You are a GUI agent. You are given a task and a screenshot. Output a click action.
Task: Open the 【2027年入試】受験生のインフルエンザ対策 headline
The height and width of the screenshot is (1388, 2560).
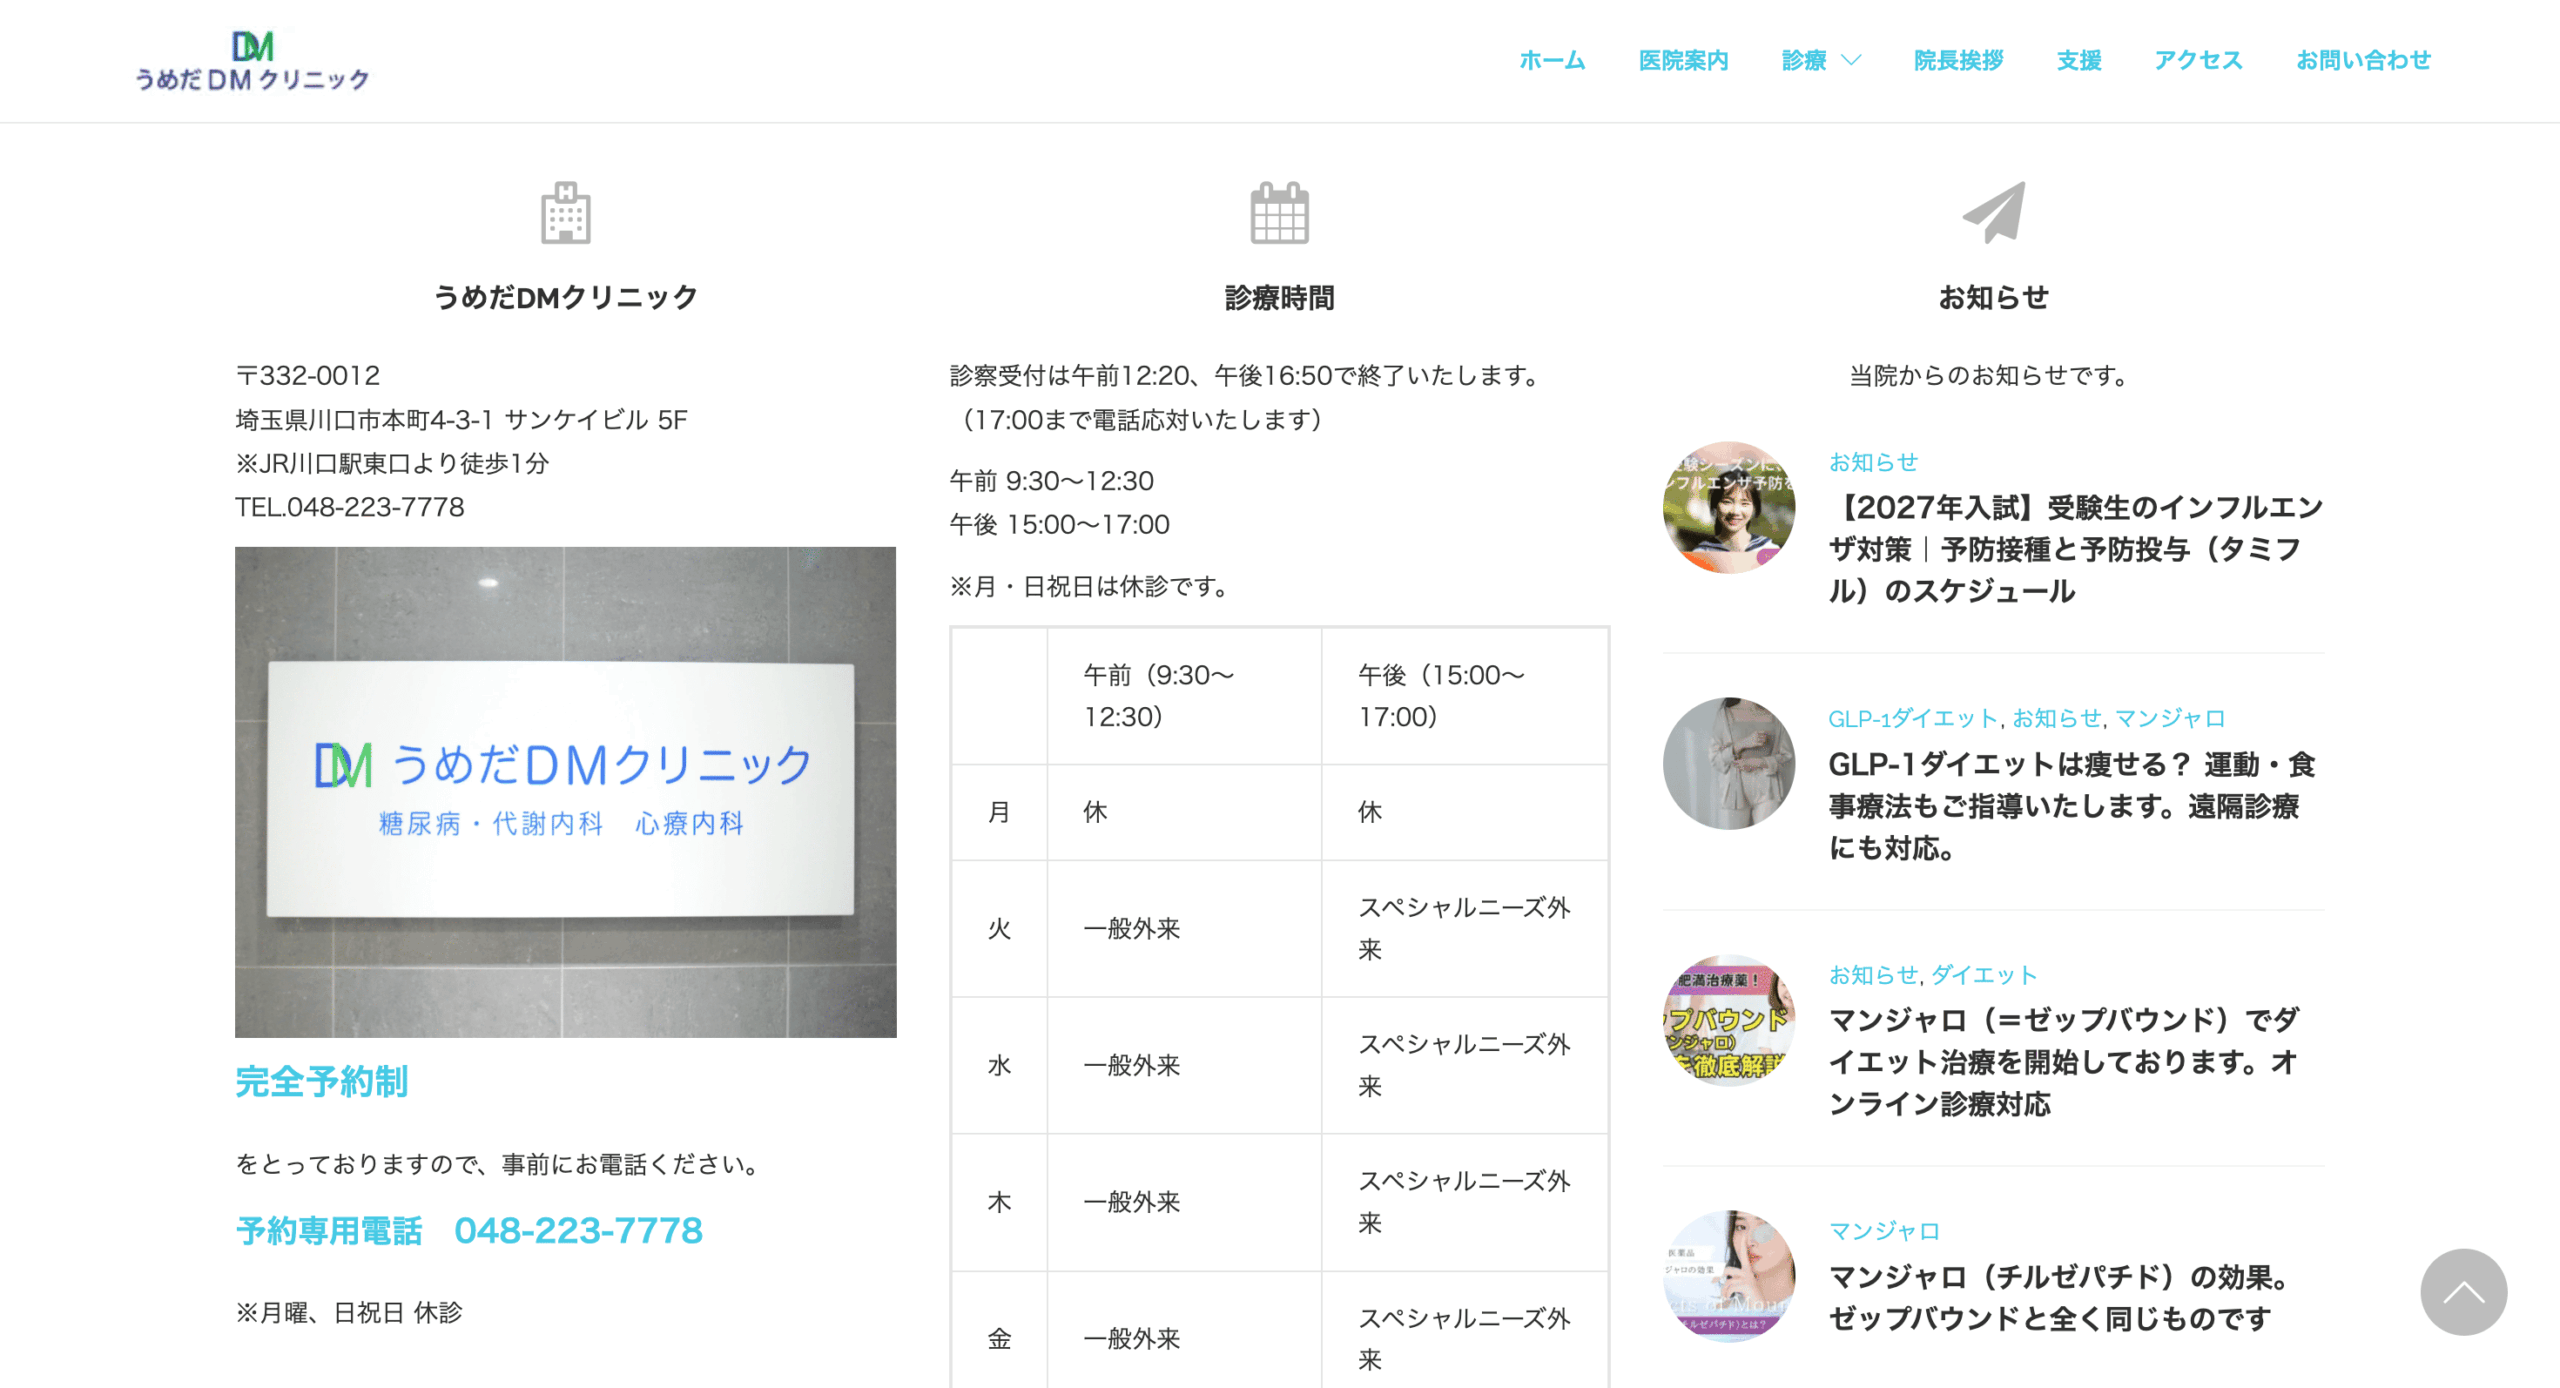[x=2076, y=549]
